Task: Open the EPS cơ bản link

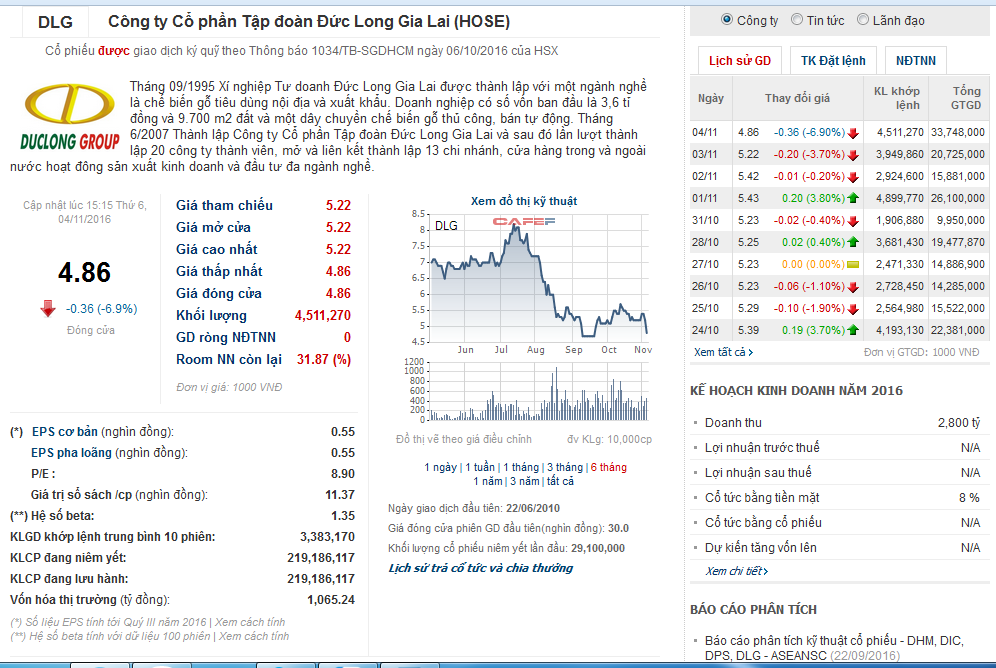Action: 65,432
